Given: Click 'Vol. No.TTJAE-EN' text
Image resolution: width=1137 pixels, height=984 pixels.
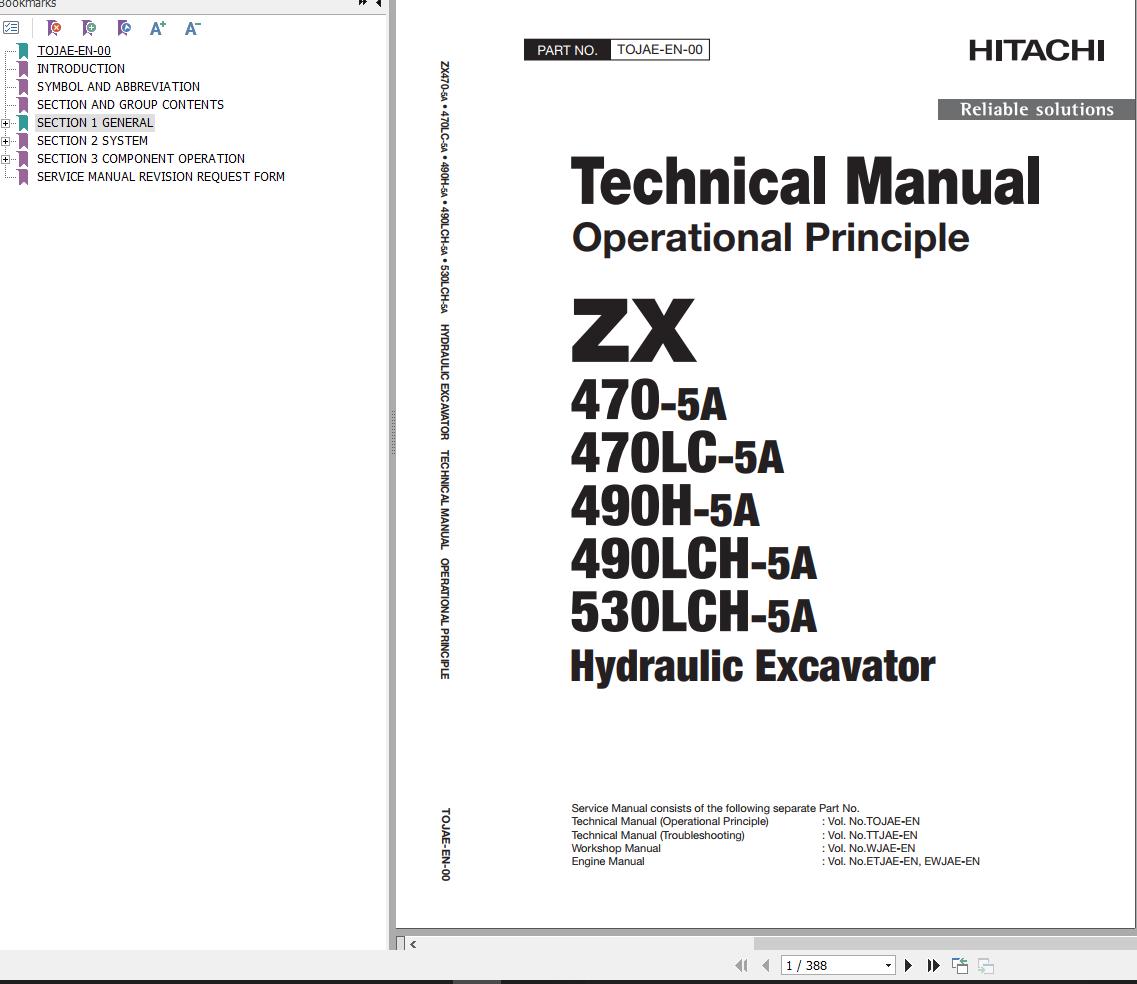Looking at the screenshot, I should tap(872, 835).
